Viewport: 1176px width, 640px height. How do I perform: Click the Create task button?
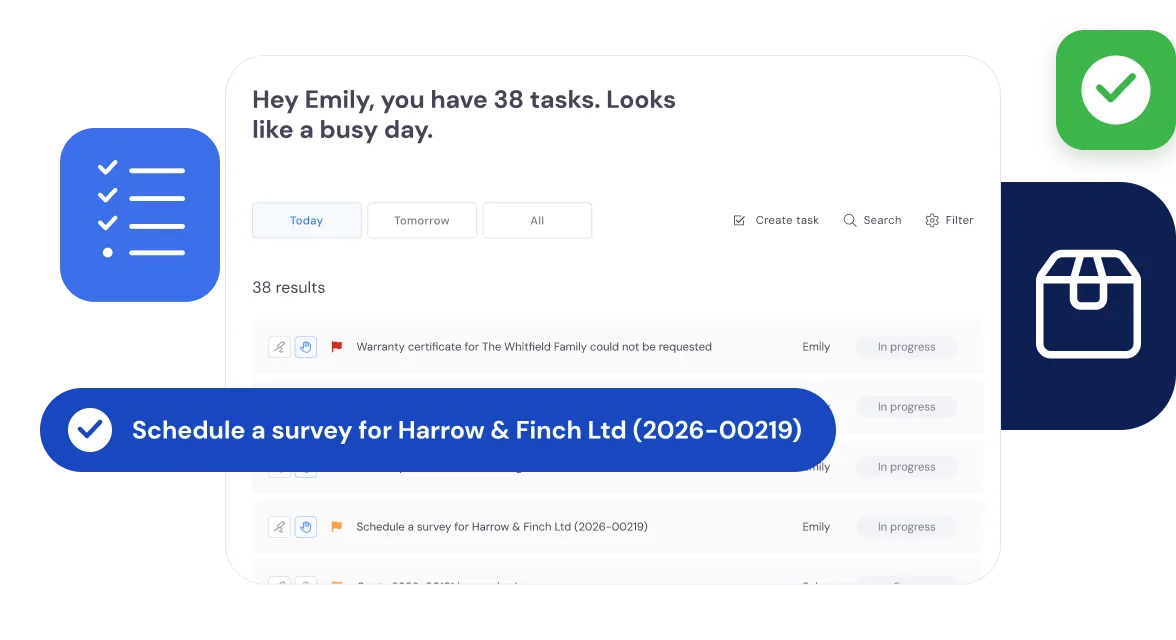tap(776, 220)
